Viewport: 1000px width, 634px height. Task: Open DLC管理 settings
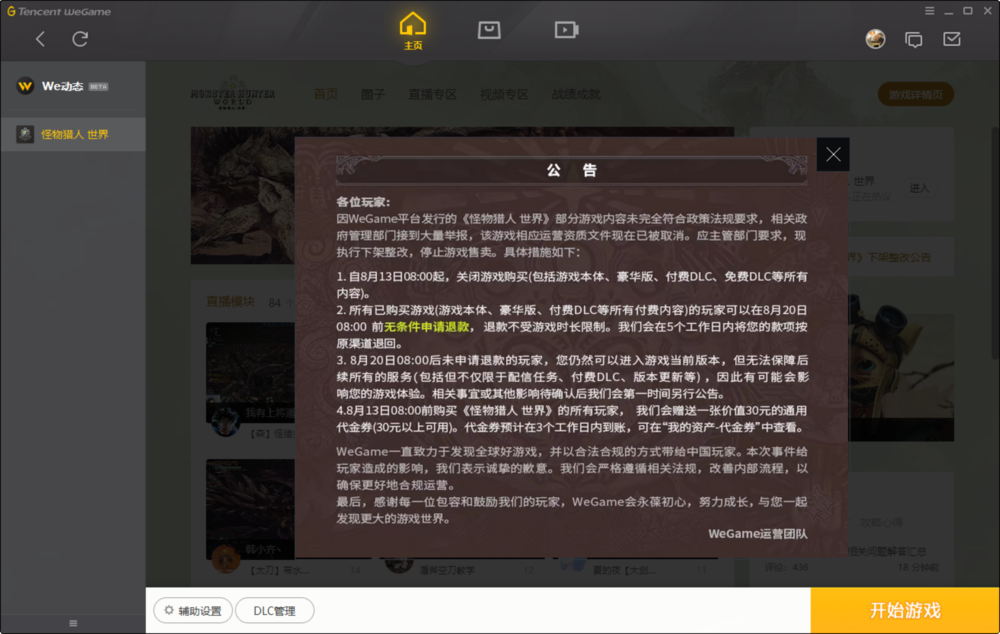coord(275,610)
